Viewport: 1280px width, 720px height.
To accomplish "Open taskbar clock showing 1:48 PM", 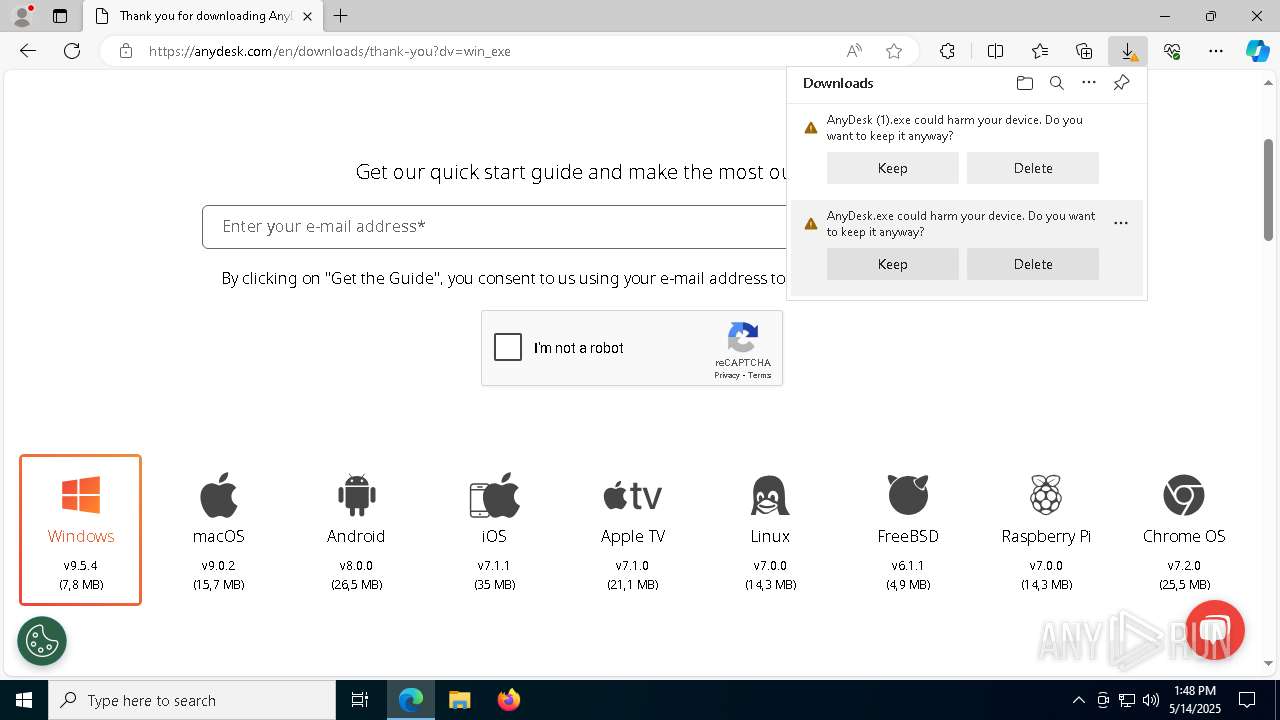I will point(1195,700).
